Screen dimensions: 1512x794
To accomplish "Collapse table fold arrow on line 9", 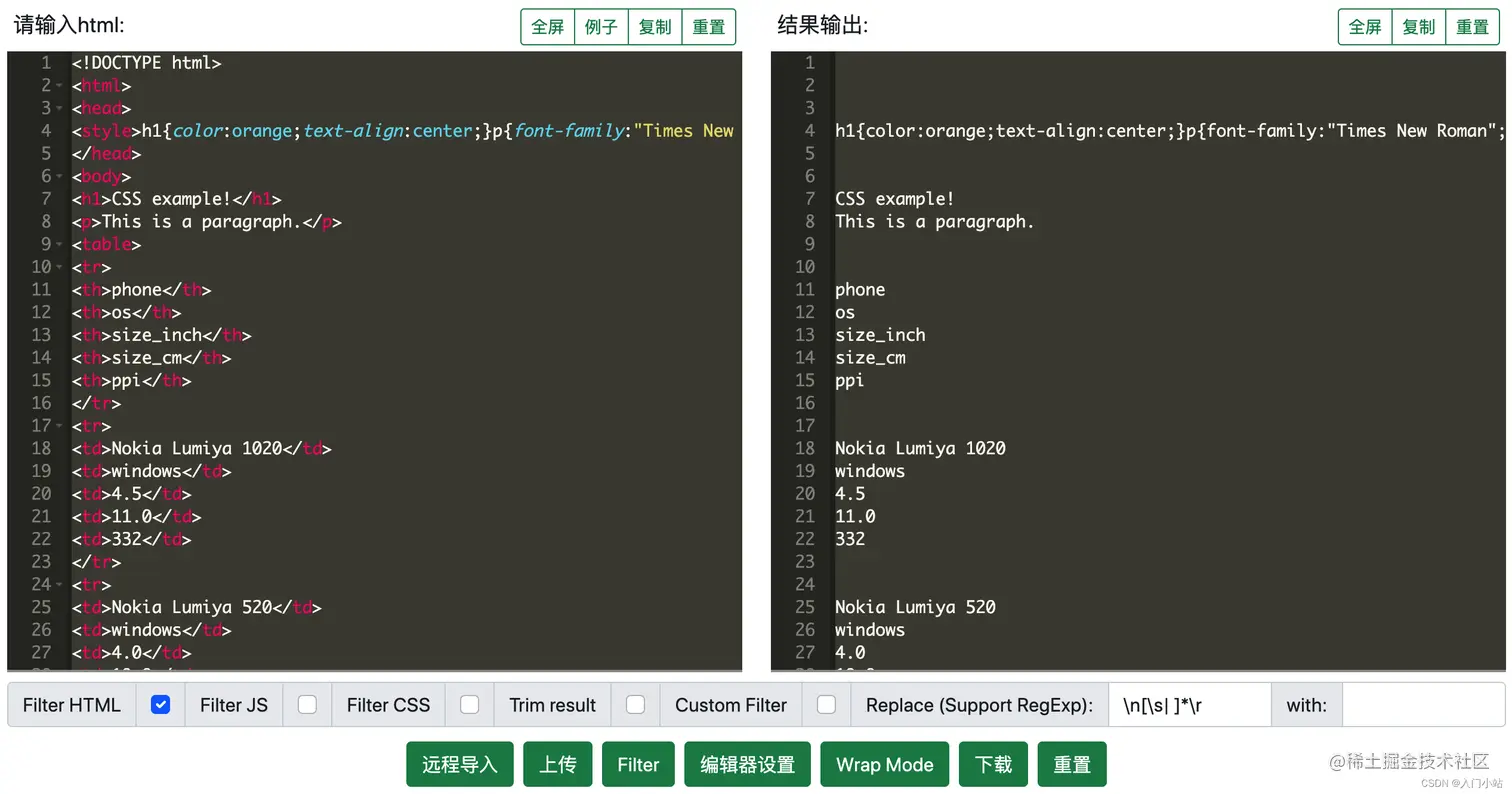I will tap(60, 245).
